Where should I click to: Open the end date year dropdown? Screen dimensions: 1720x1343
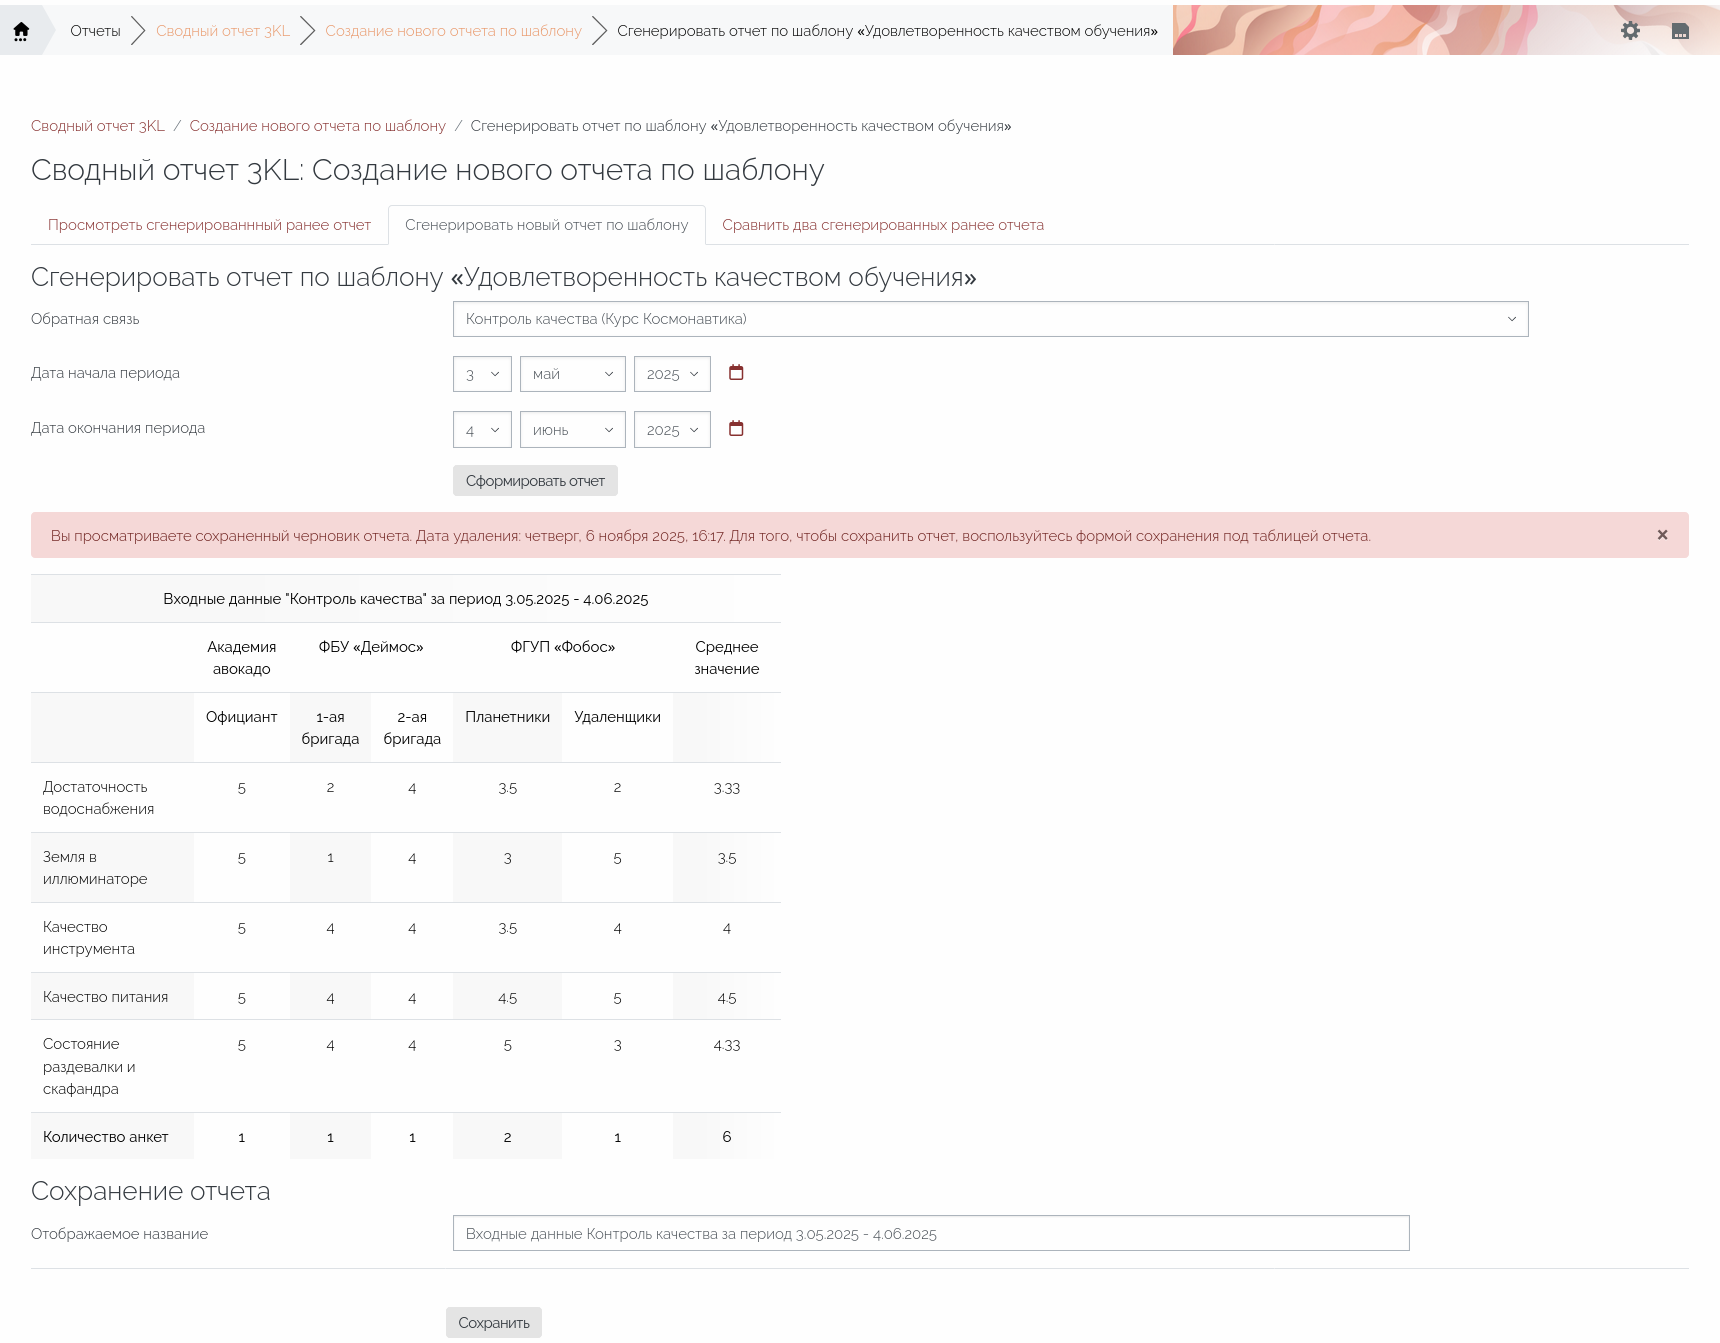coord(672,430)
